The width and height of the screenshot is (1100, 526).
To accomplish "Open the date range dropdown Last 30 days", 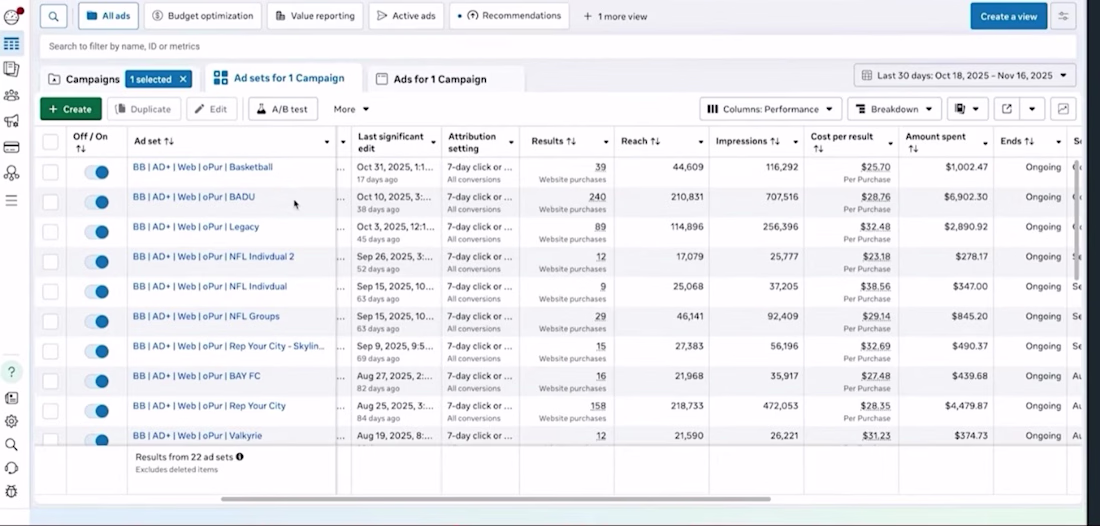I will (965, 75).
